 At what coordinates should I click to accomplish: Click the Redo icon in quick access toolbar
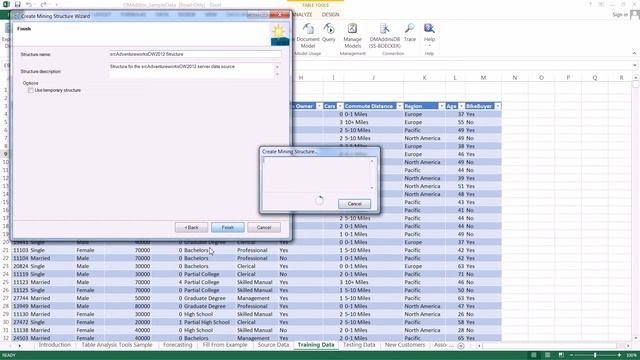[x=43, y=4]
